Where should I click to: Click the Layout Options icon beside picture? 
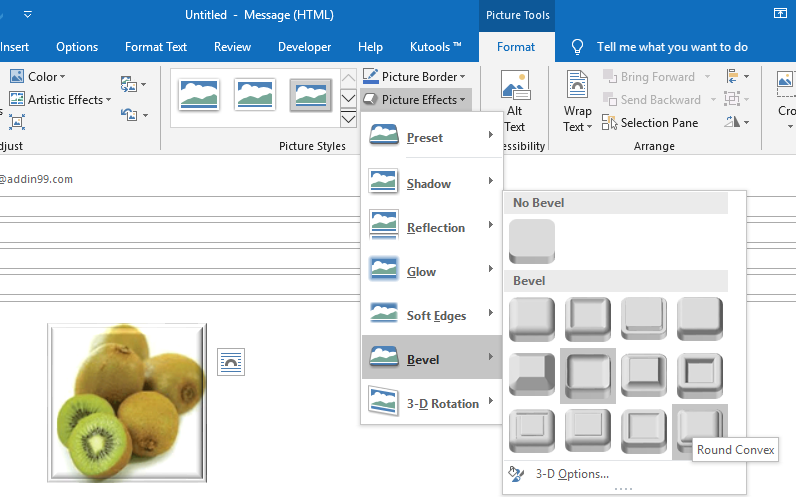pyautogui.click(x=231, y=362)
